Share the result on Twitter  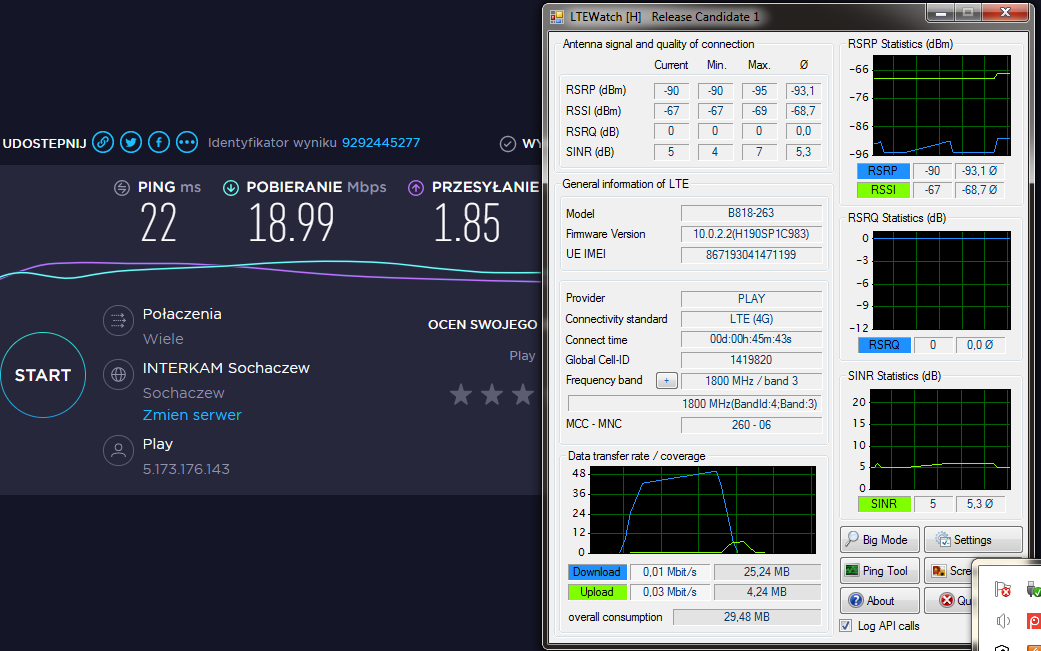131,142
